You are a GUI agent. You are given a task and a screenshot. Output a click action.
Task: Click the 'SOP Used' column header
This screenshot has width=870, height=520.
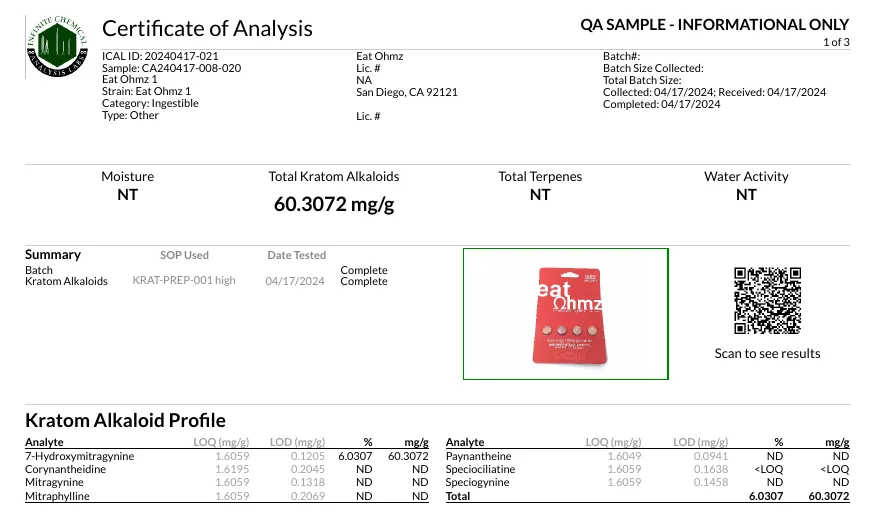pyautogui.click(x=184, y=255)
